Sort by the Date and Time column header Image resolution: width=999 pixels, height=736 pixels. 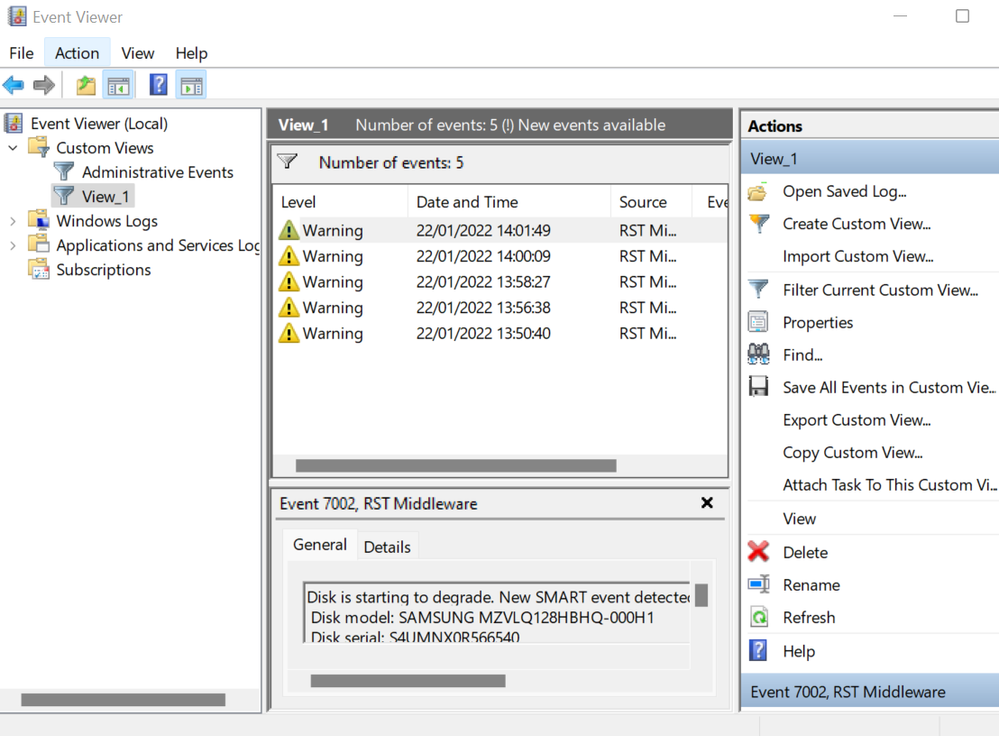point(509,202)
